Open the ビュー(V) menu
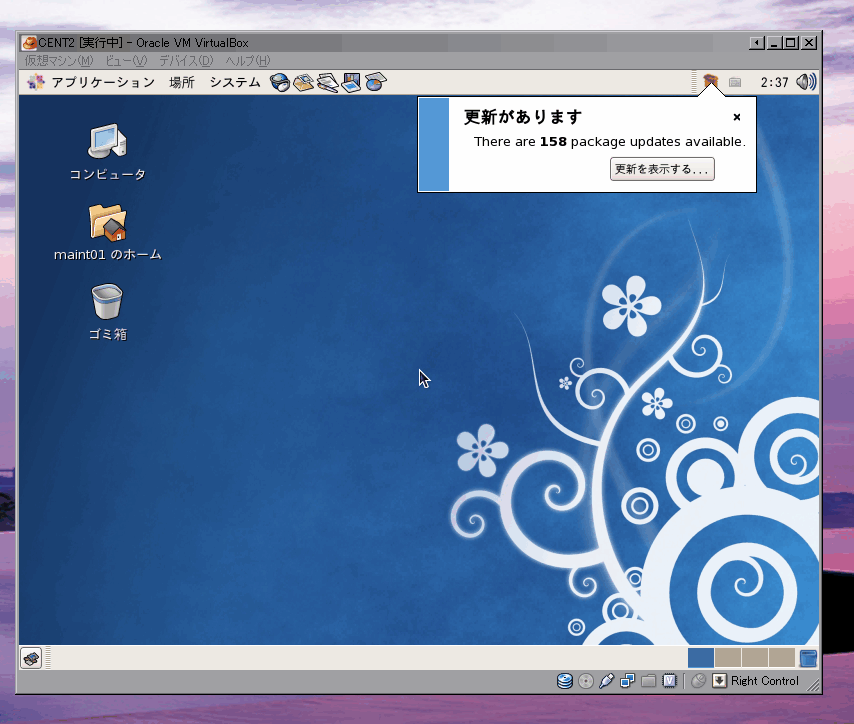This screenshot has width=854, height=724. pos(126,60)
